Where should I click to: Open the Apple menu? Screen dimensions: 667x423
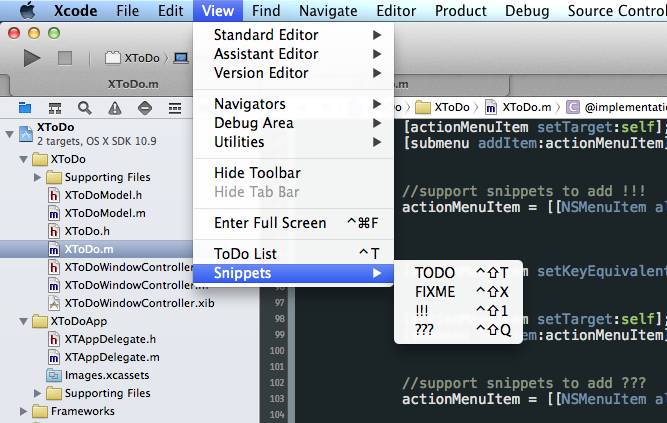pyautogui.click(x=28, y=10)
